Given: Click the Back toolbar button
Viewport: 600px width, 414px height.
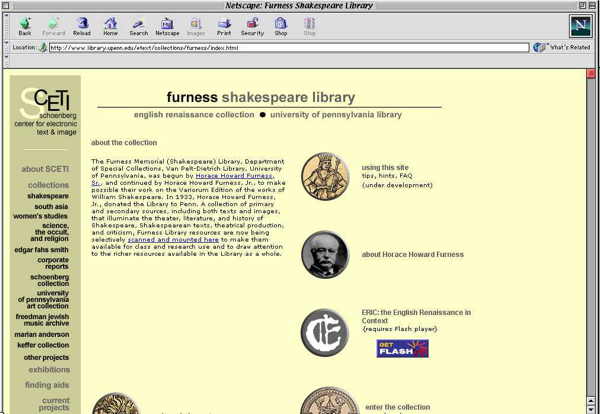Looking at the screenshot, I should (25, 26).
